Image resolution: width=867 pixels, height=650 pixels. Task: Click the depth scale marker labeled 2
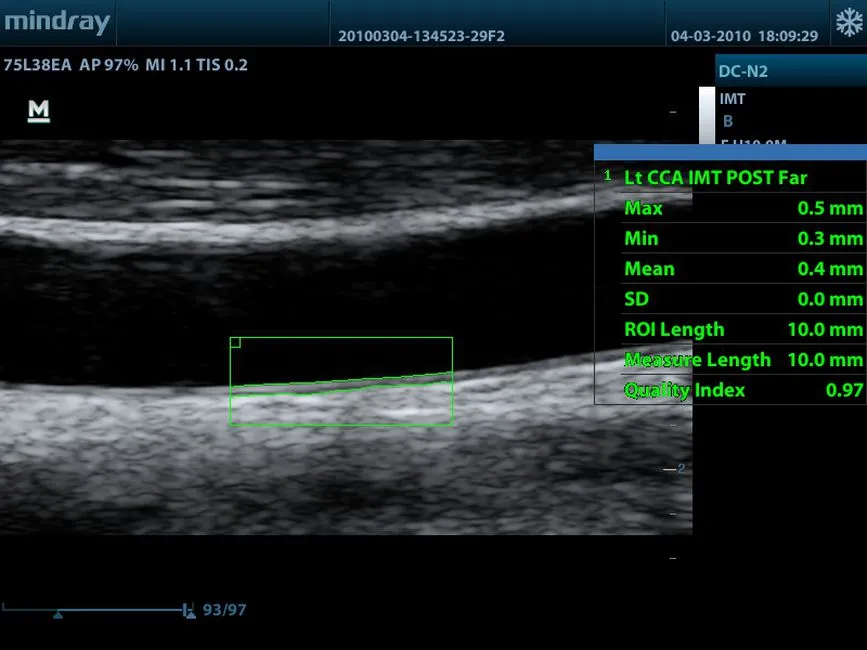point(680,468)
